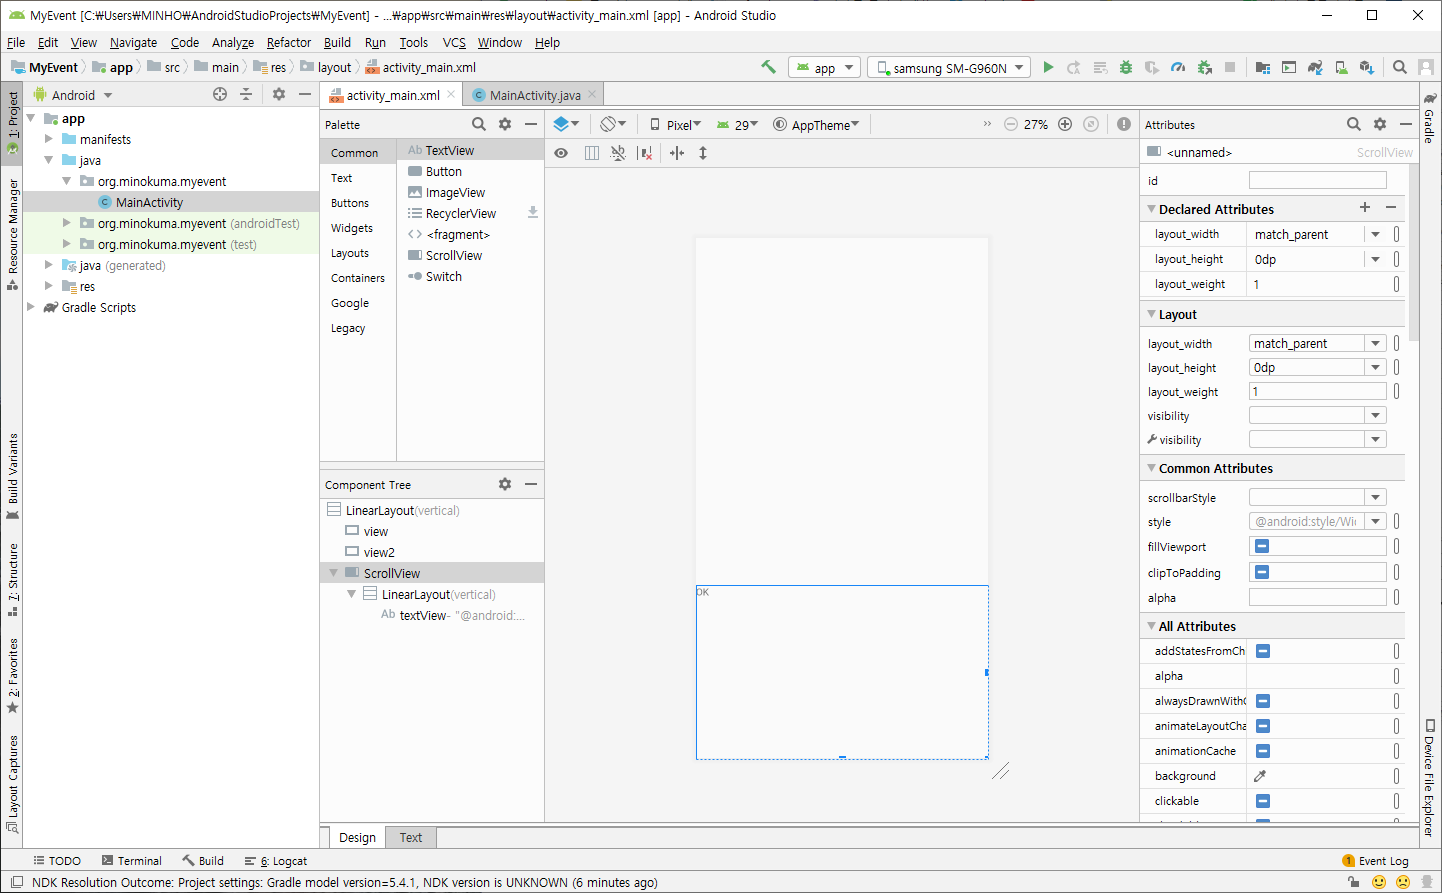Collapse ScrollView in Component Tree
Viewport: 1442px width, 893px height.
pyautogui.click(x=334, y=573)
